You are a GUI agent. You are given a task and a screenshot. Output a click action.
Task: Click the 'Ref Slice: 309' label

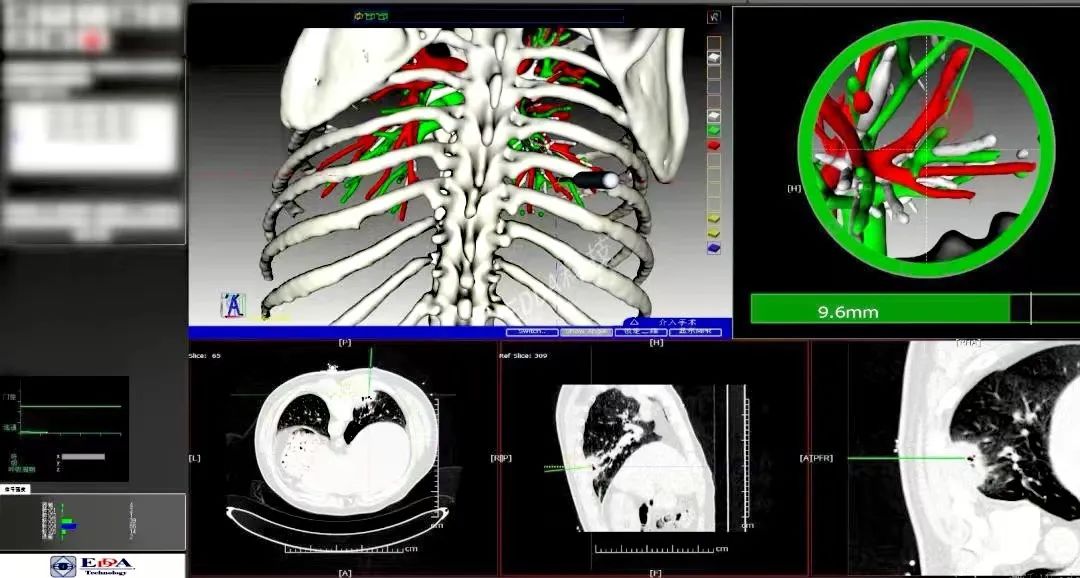pyautogui.click(x=523, y=356)
